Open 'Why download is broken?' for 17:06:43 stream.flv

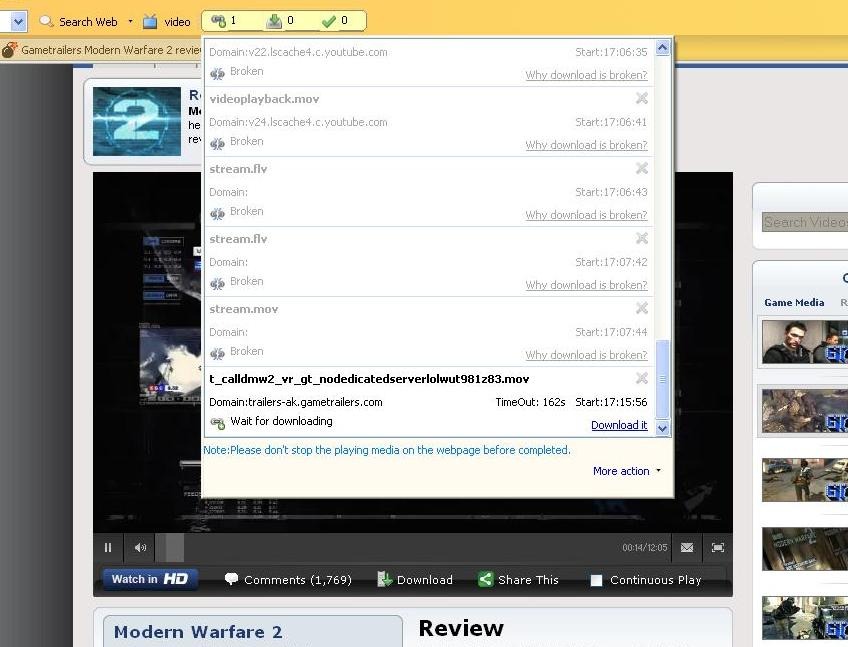(x=586, y=215)
